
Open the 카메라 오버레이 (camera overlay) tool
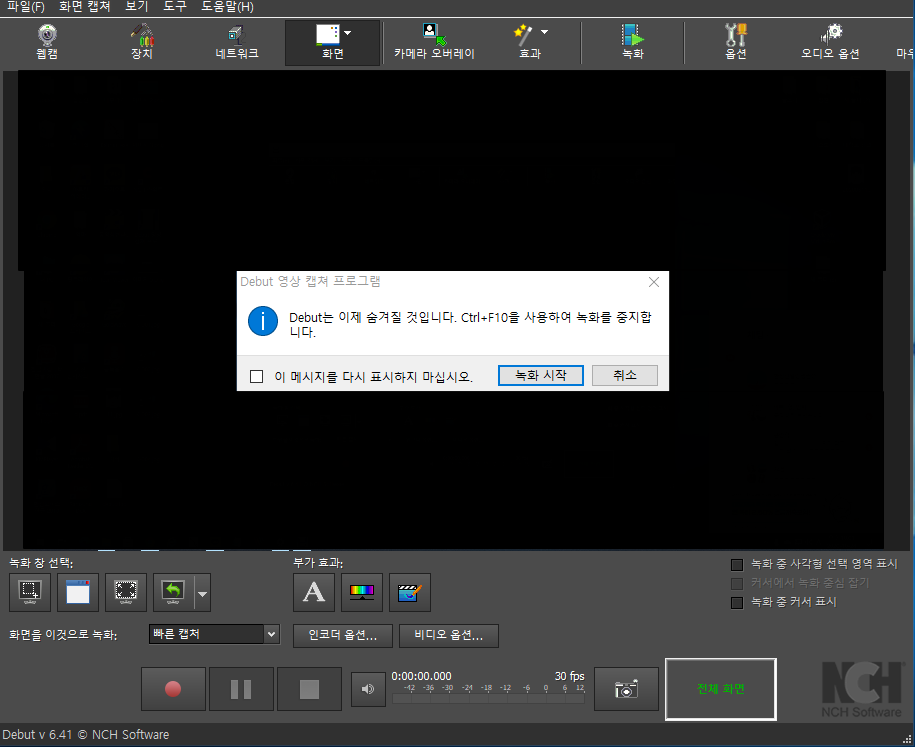[434, 42]
